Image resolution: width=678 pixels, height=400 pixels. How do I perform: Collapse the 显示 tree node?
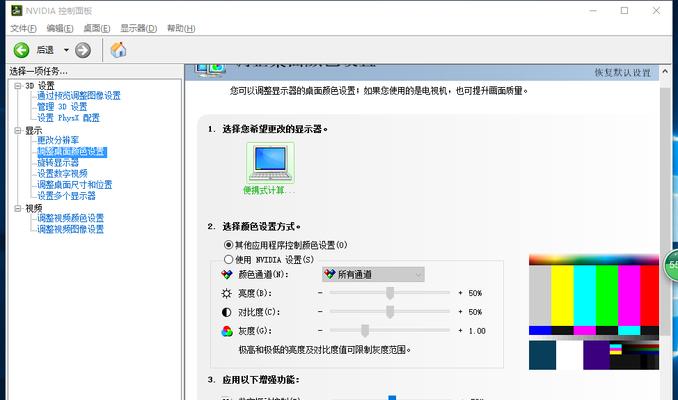18,130
